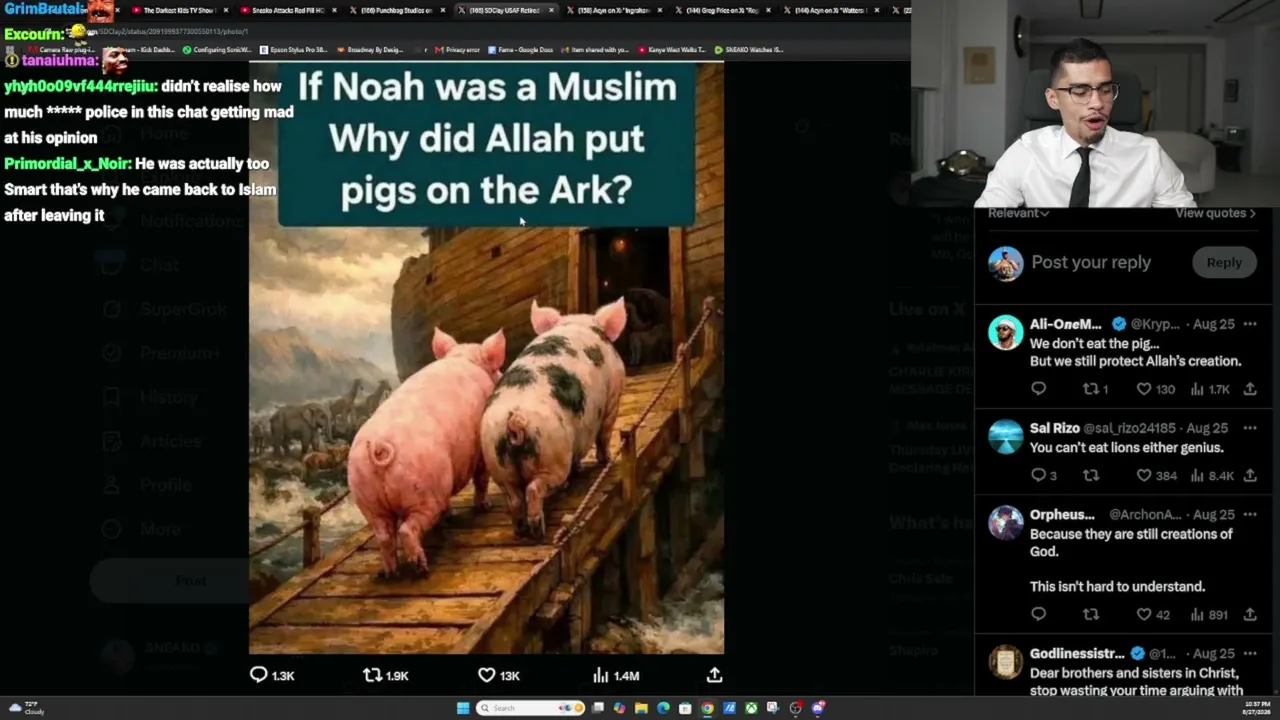The height and width of the screenshot is (720, 1280).
Task: Reply to Sal Rizo's comment
Action: tap(1044, 476)
